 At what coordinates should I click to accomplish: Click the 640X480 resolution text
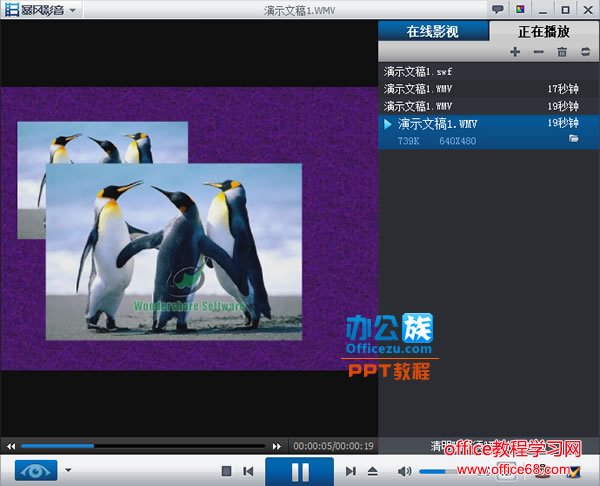(458, 141)
